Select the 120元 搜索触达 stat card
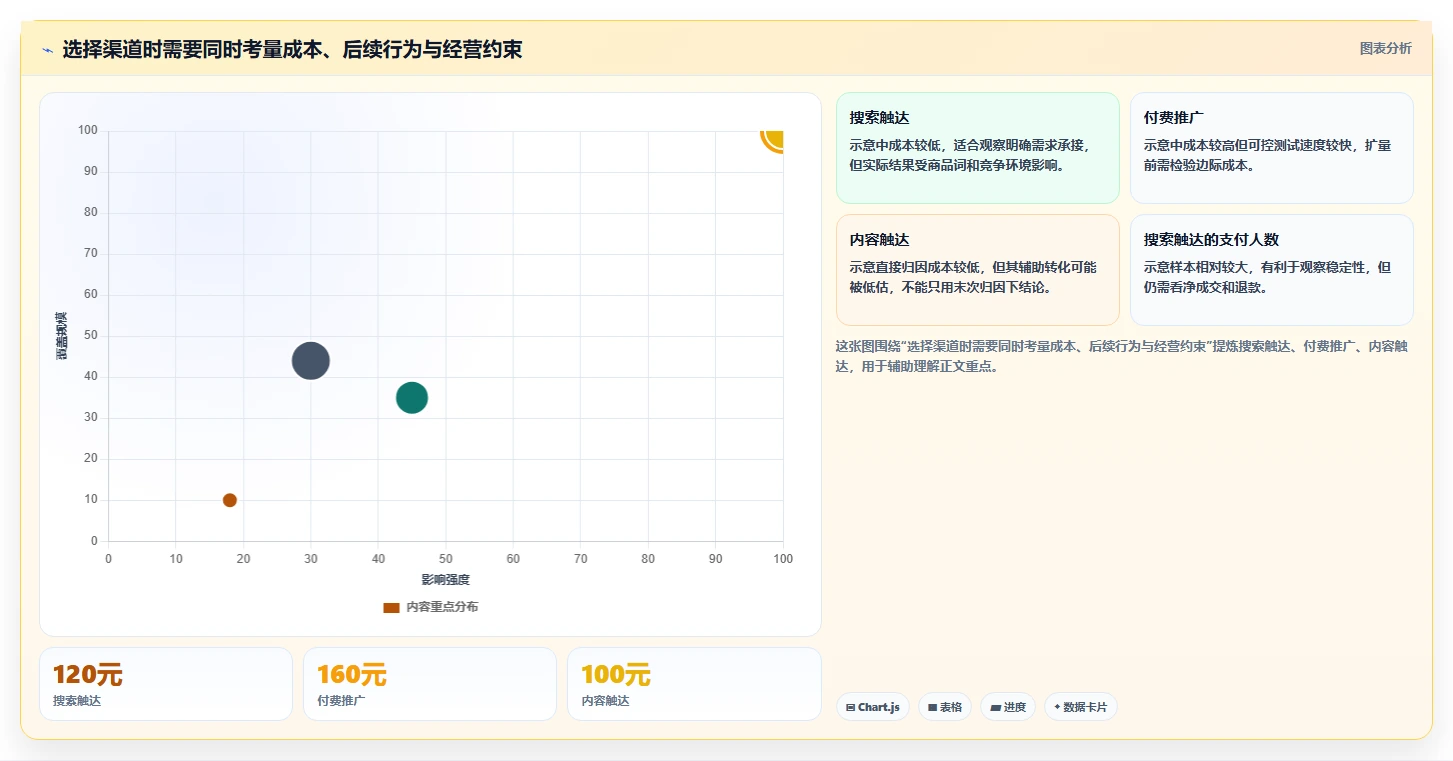Screen dimensions: 1453x761 pos(166,684)
